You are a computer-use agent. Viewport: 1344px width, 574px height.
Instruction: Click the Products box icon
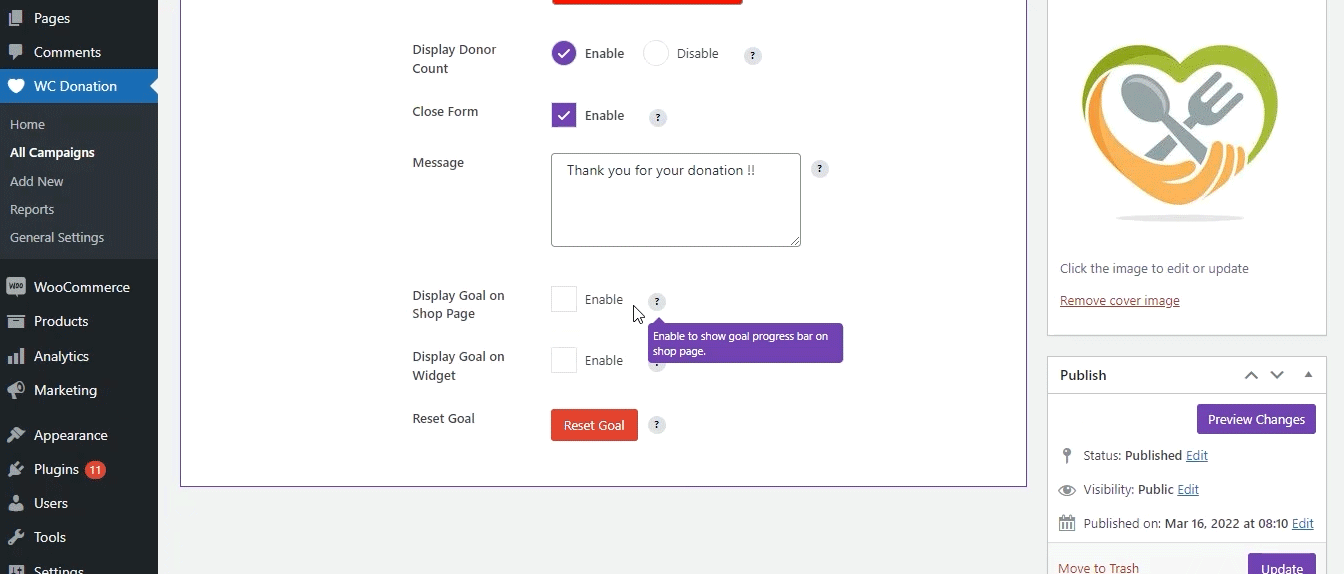coord(16,321)
